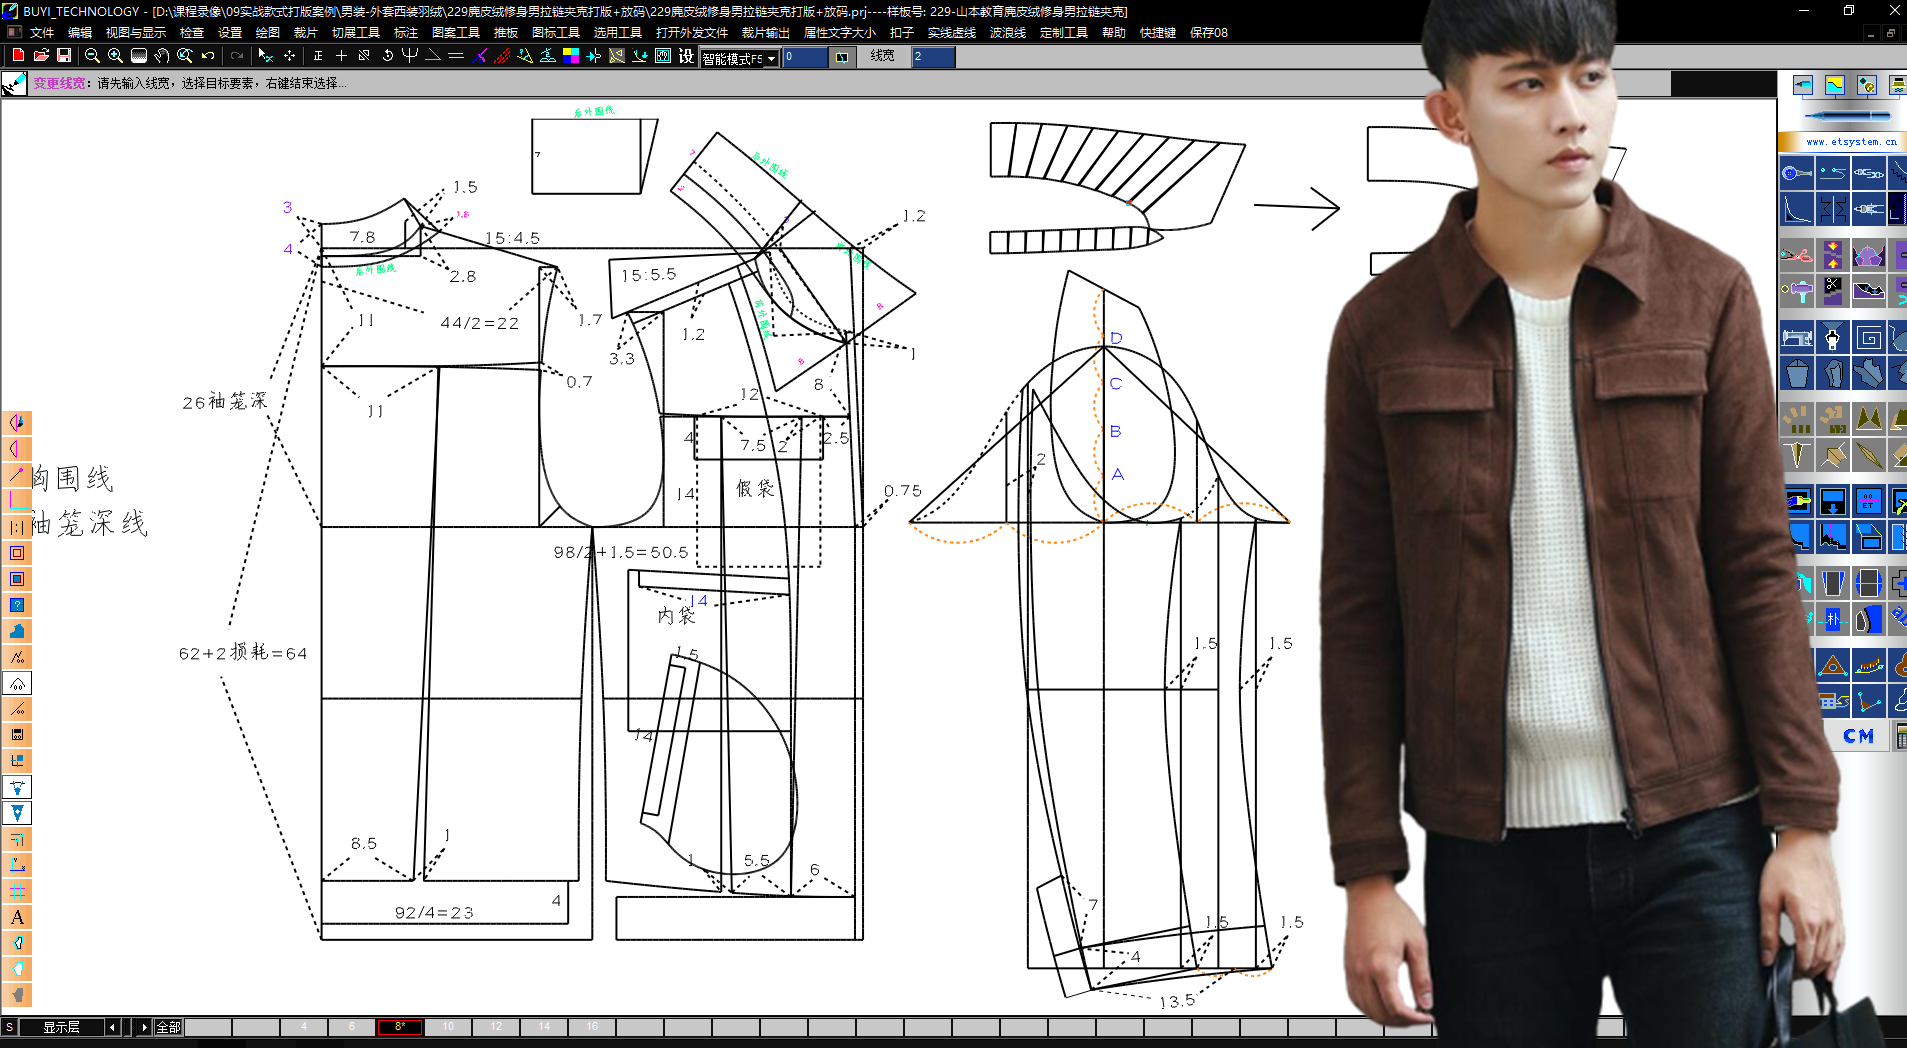Select size 14 in bottom size bar
The width and height of the screenshot is (1907, 1048).
pyautogui.click(x=544, y=1027)
